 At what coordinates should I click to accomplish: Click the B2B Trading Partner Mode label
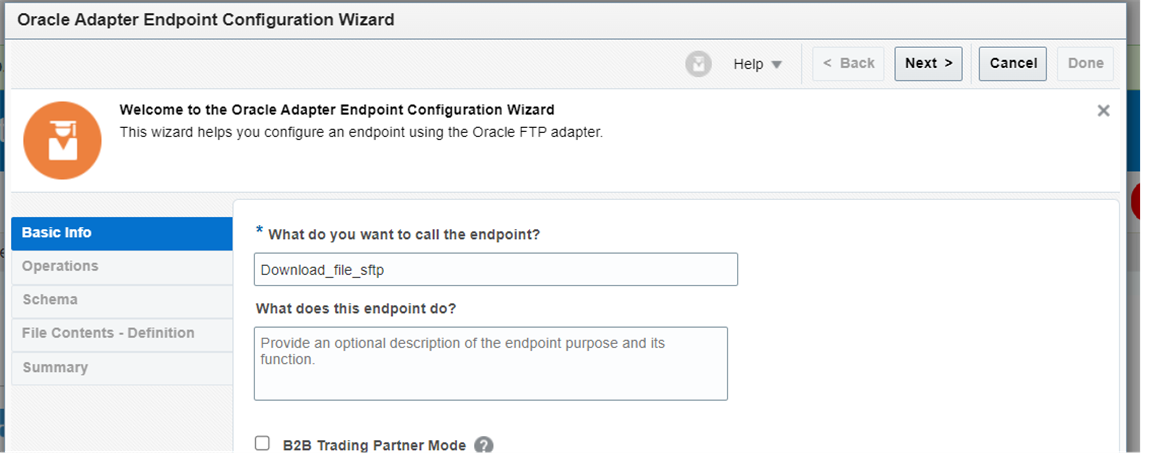coord(375,446)
